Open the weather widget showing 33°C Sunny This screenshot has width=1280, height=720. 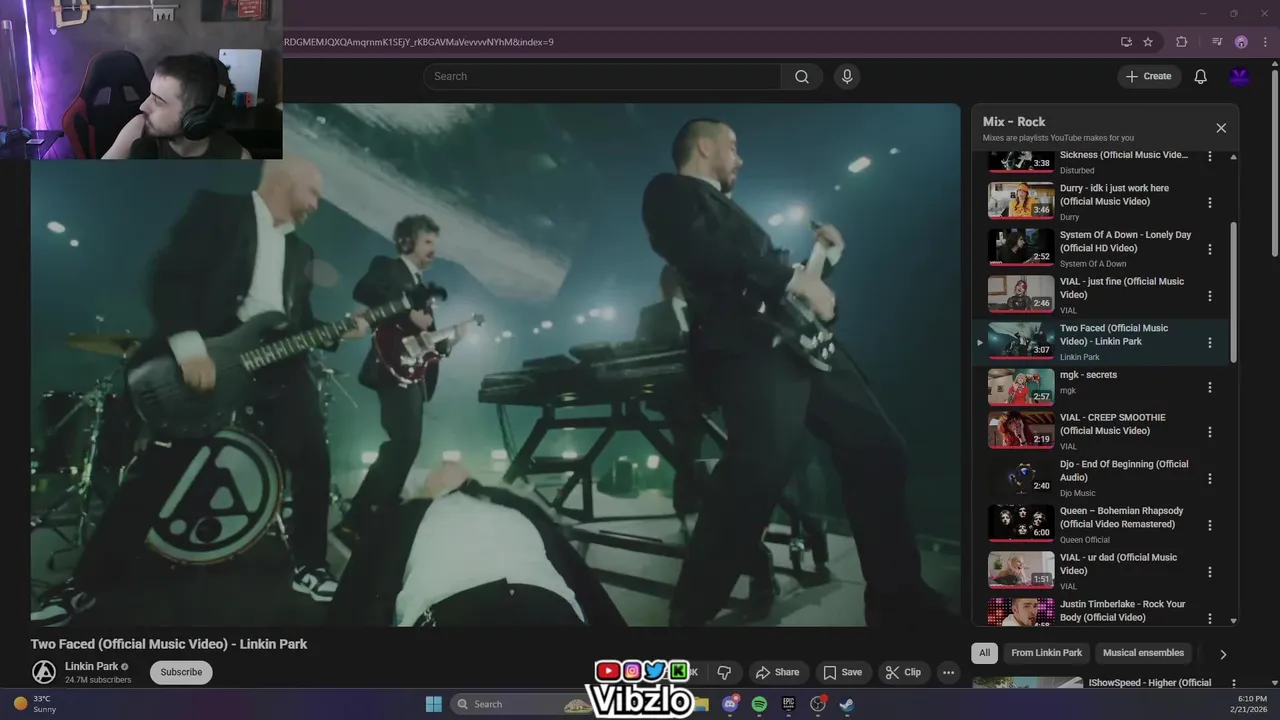tap(35, 704)
